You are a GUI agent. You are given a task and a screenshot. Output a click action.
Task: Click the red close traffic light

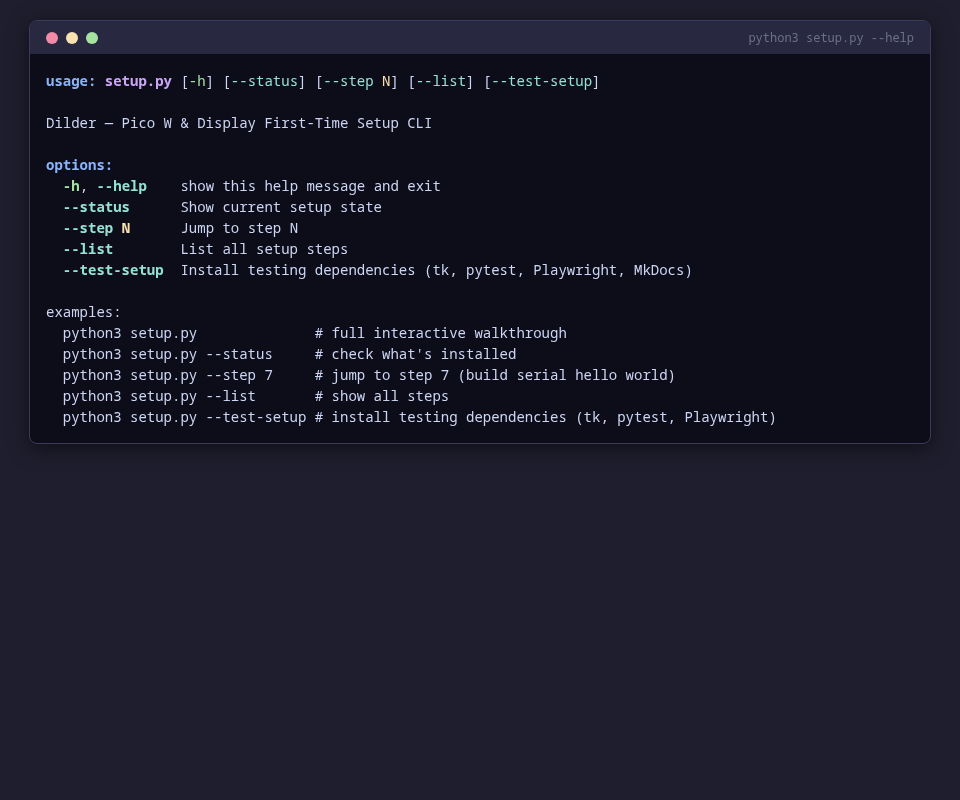(x=52, y=38)
